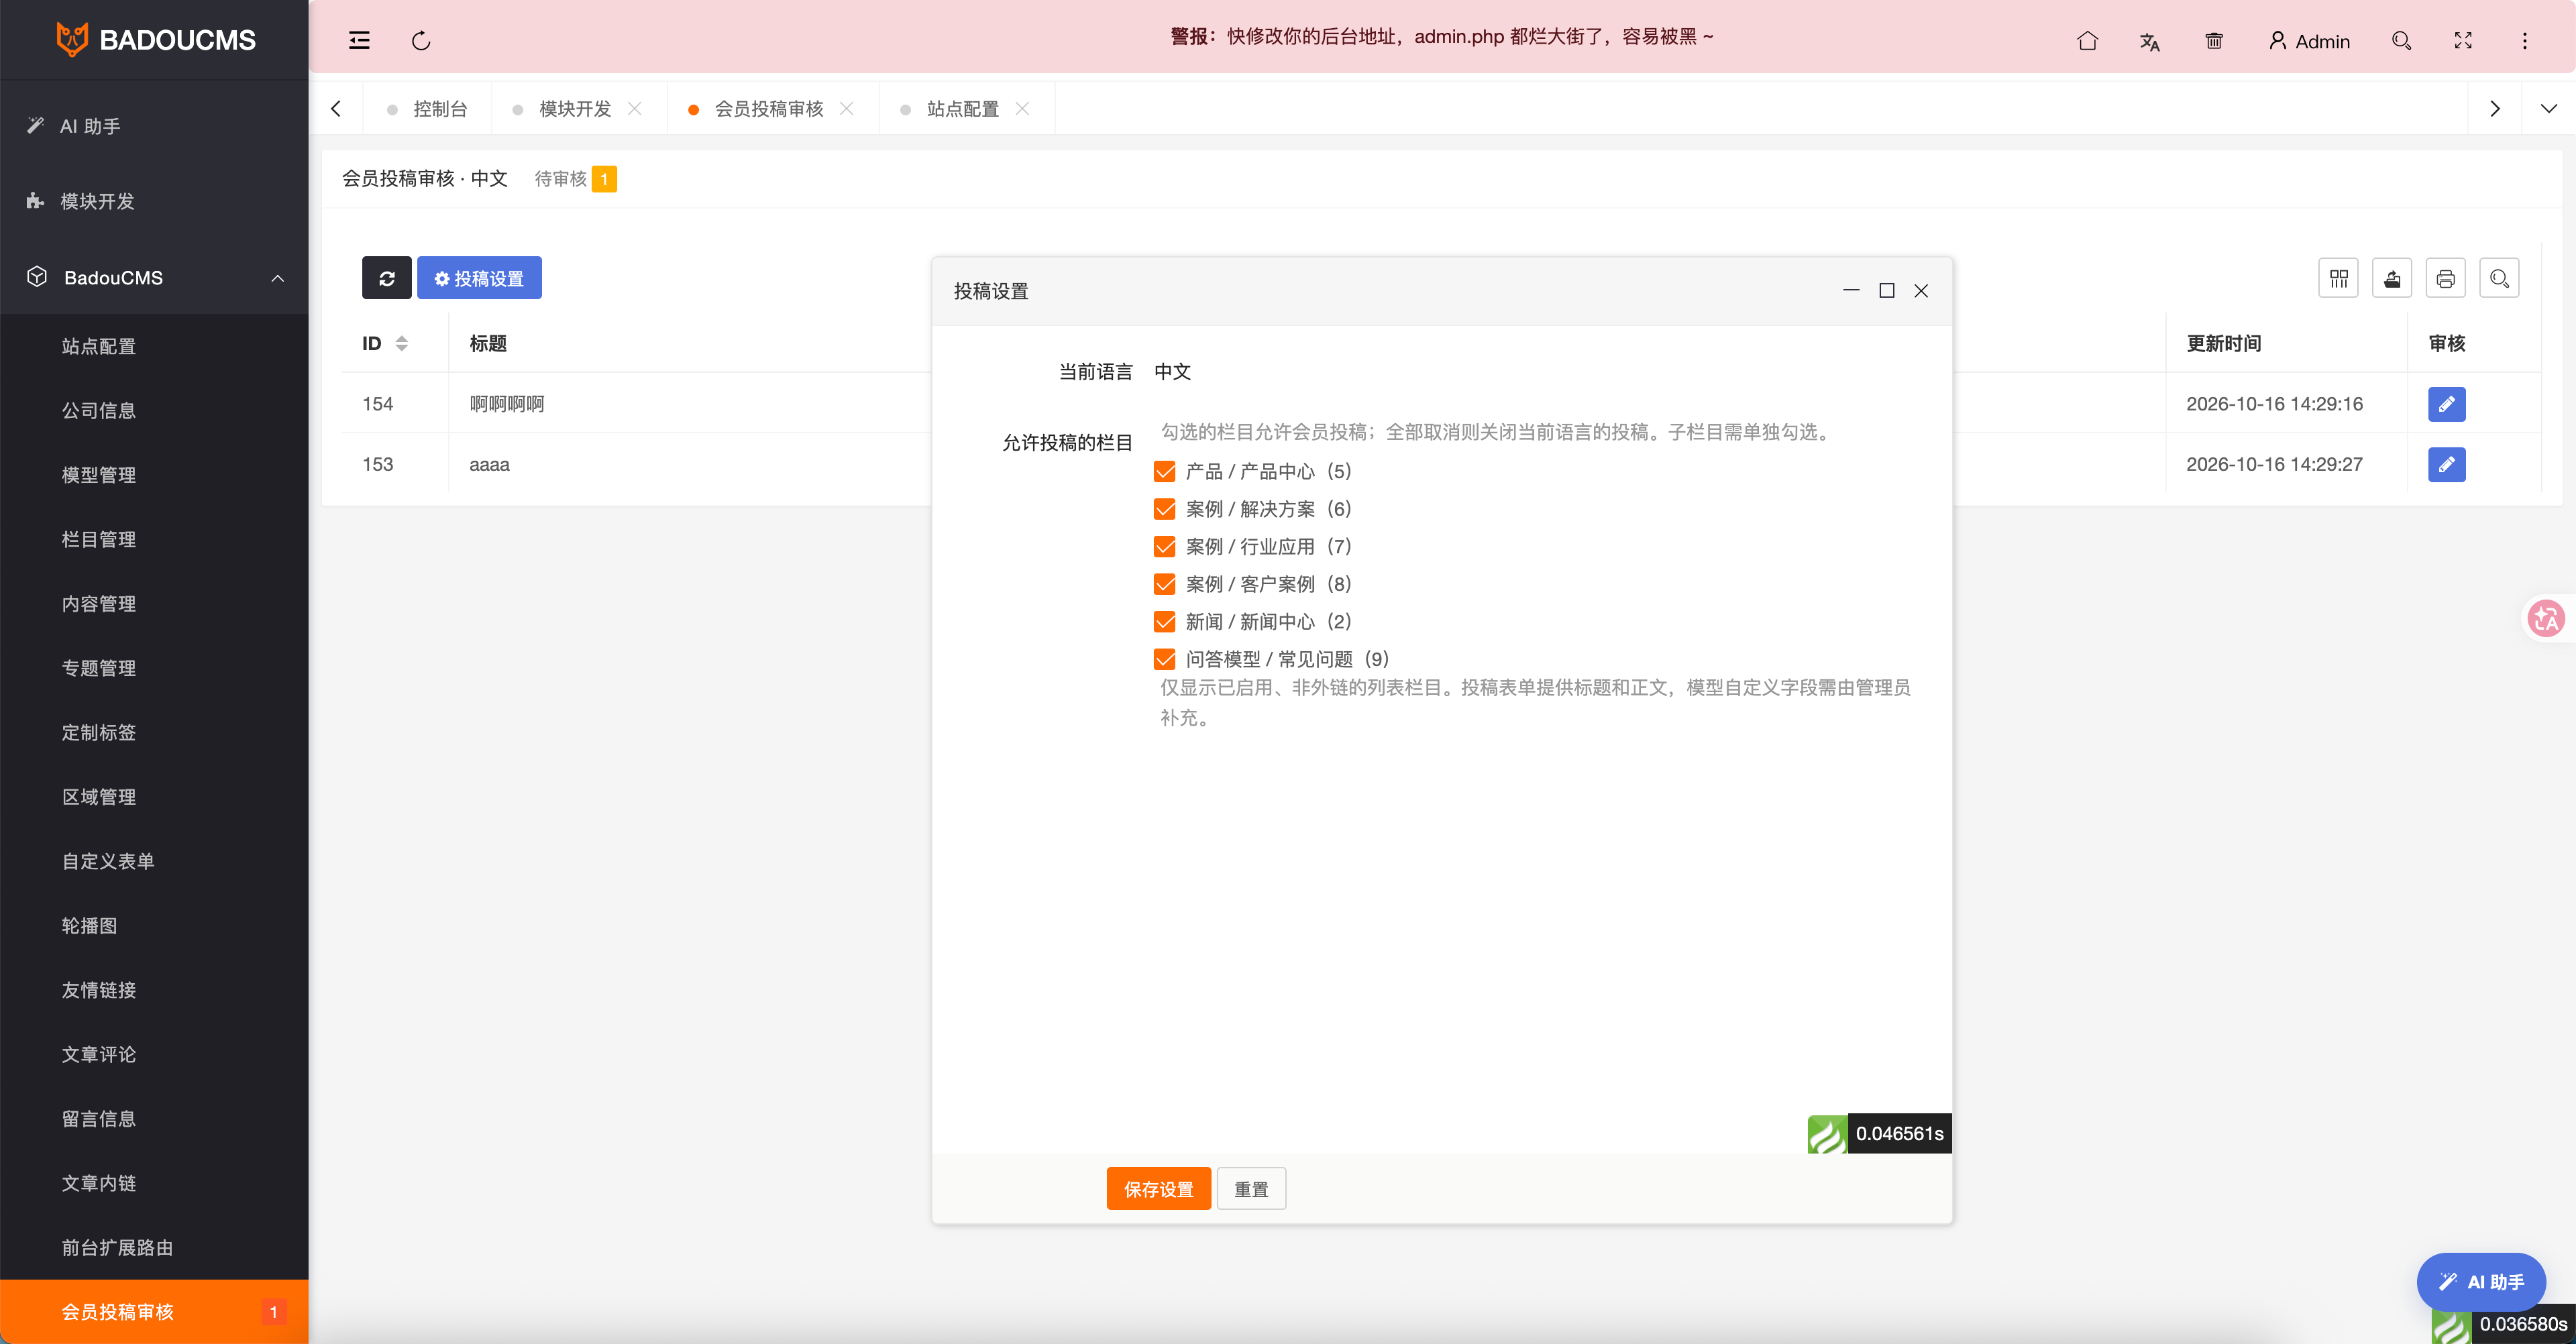
Task: Uncheck 新闻 / 新闻中心 (2) checkbox
Action: (1164, 621)
